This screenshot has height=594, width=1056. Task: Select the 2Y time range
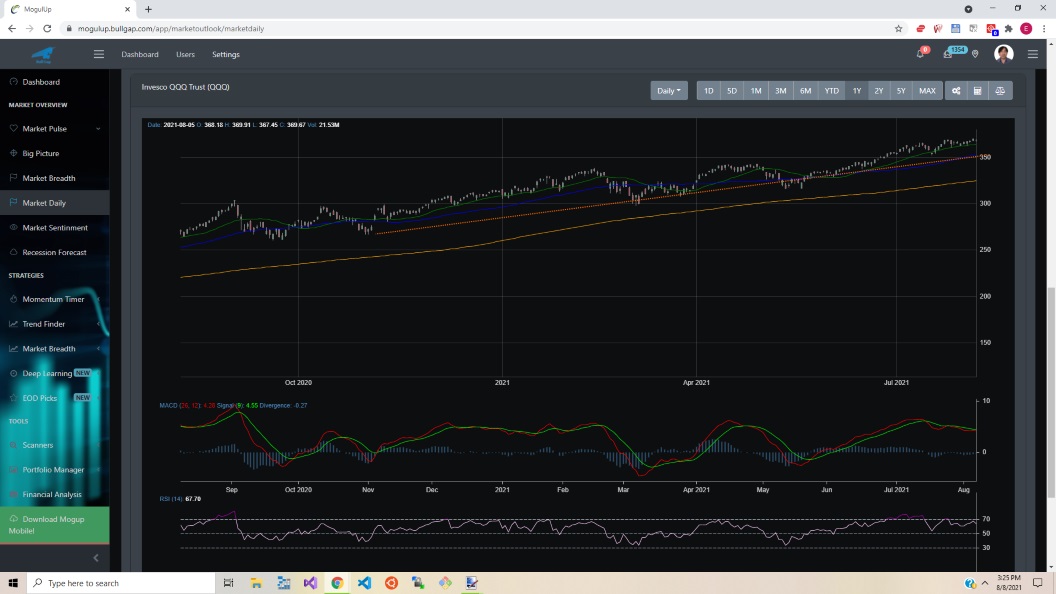pos(879,91)
